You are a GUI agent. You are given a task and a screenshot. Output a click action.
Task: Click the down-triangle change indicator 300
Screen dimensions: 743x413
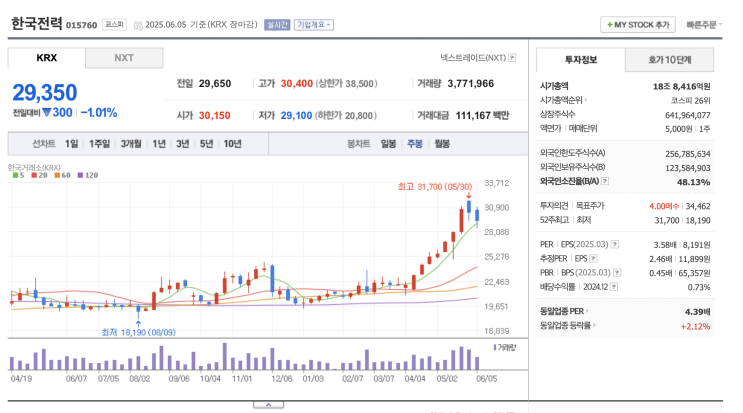57,113
